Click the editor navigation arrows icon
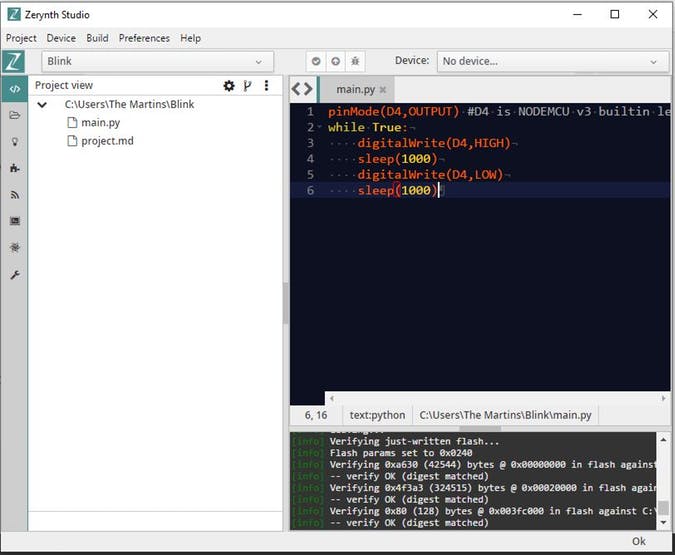Viewport: 675px width, 555px height. point(302,89)
